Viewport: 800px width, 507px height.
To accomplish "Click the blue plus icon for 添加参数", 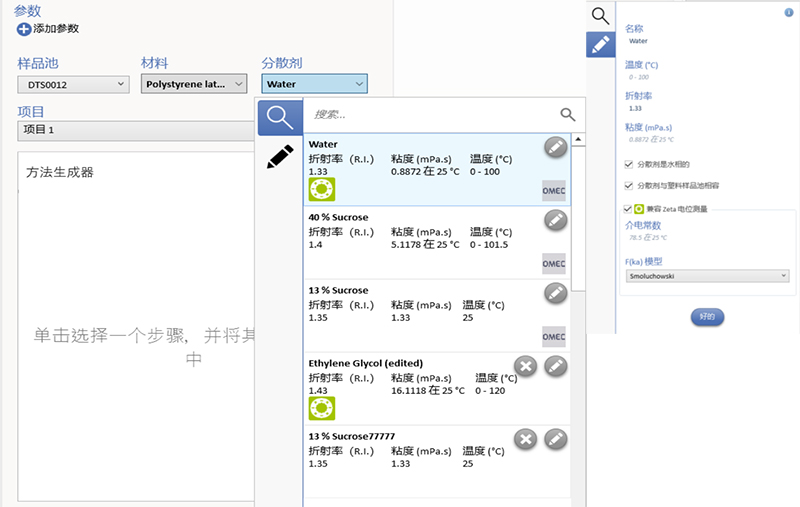I will [23, 29].
